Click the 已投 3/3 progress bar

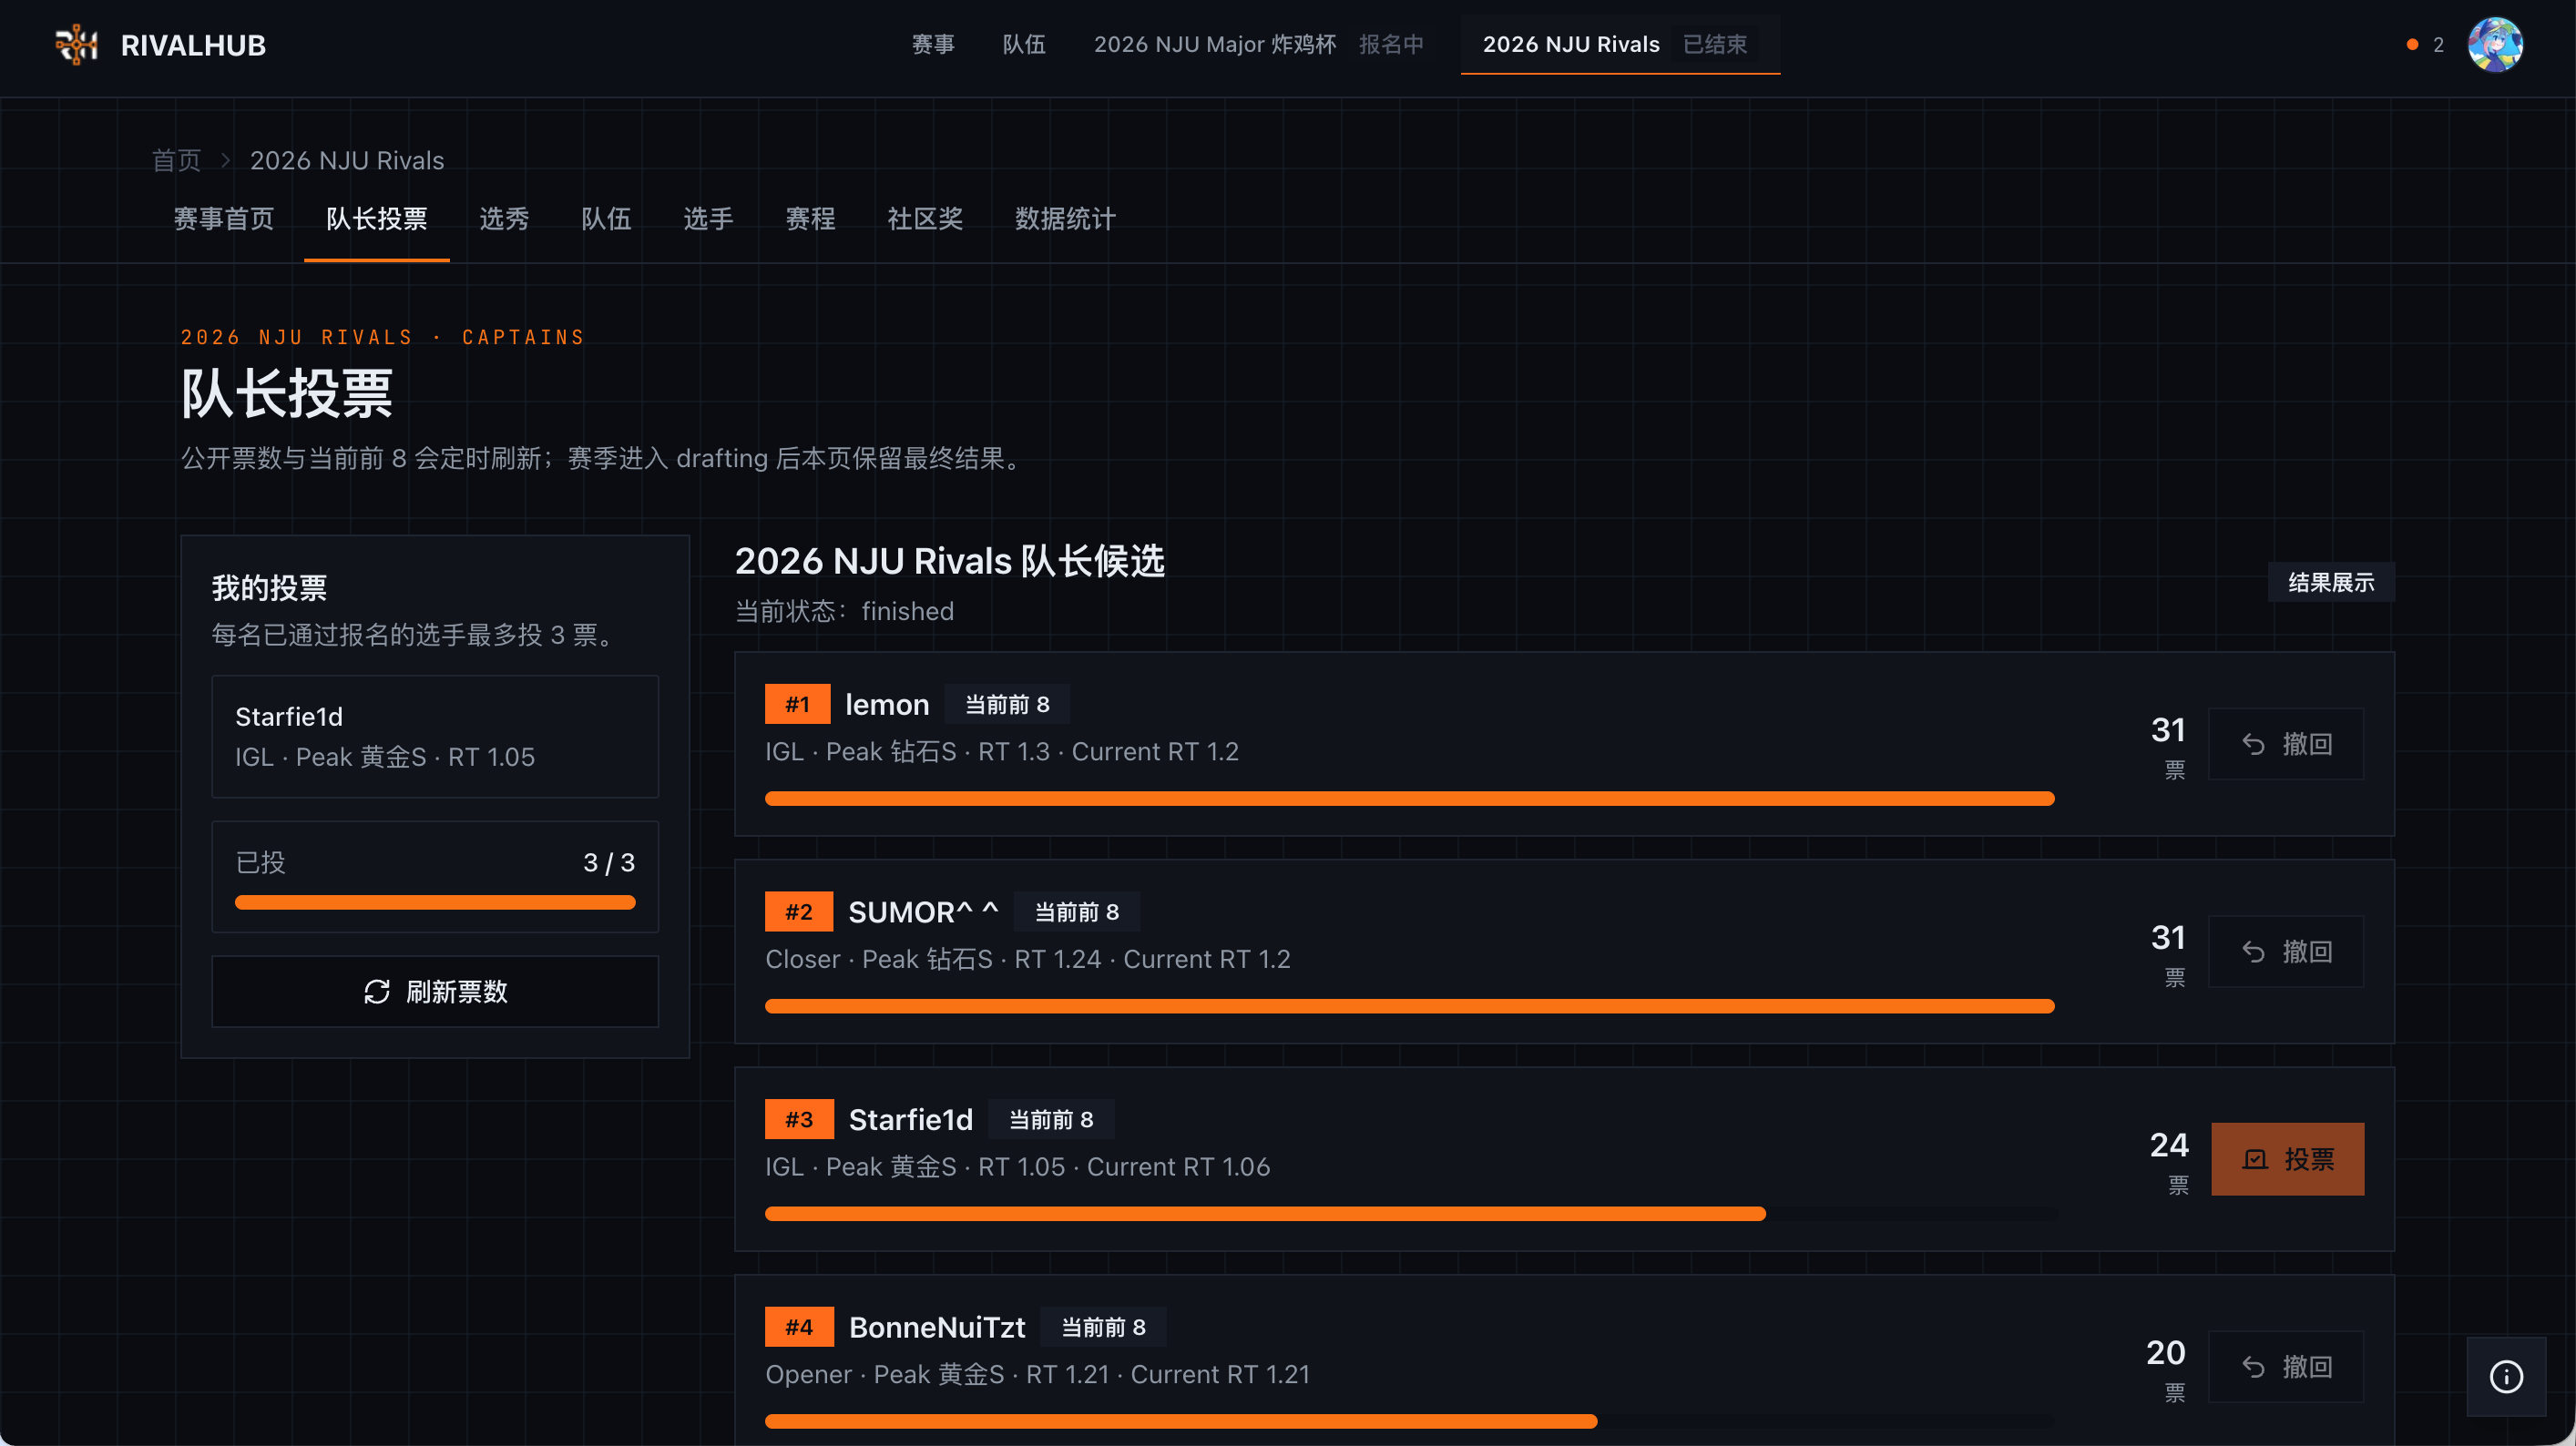click(x=435, y=902)
